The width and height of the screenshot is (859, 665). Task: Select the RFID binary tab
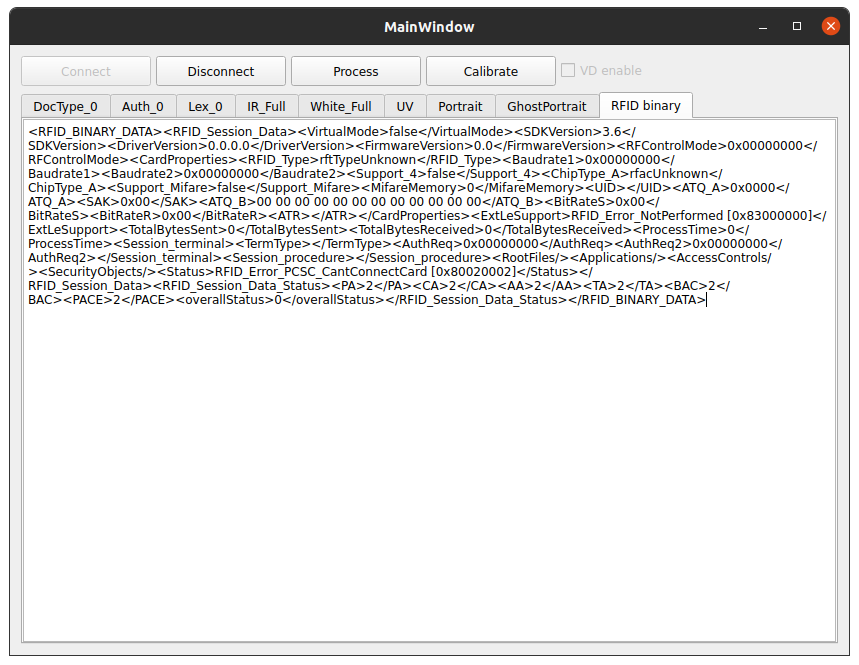coord(646,105)
